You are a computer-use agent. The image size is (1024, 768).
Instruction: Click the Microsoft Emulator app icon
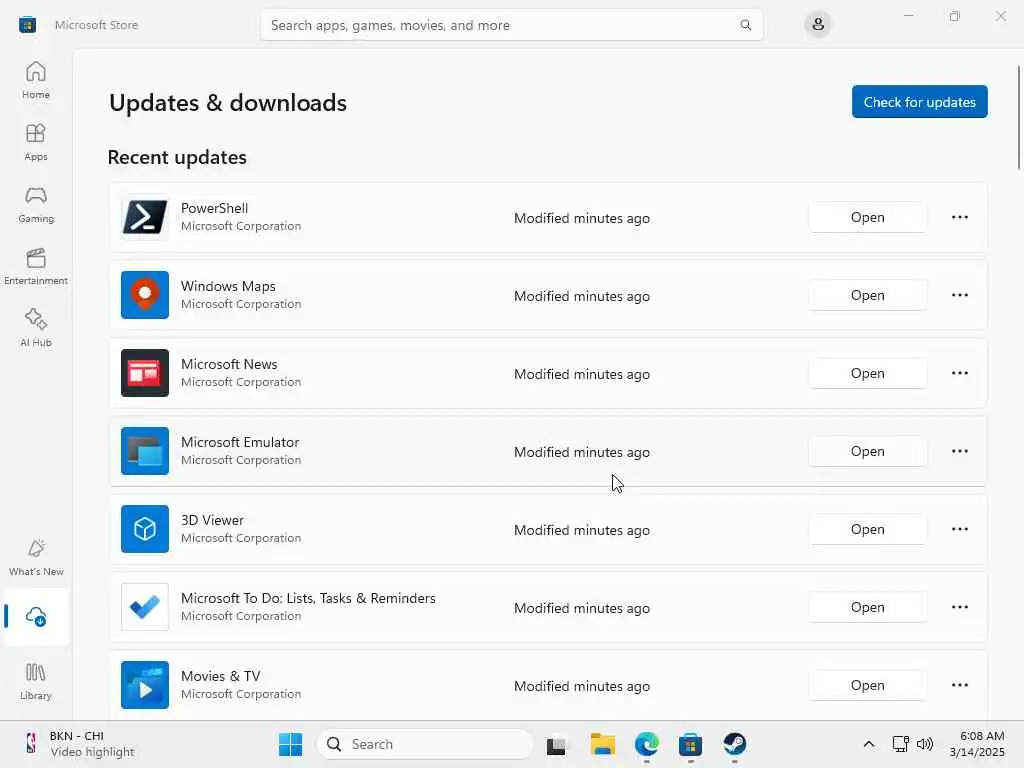(x=145, y=451)
